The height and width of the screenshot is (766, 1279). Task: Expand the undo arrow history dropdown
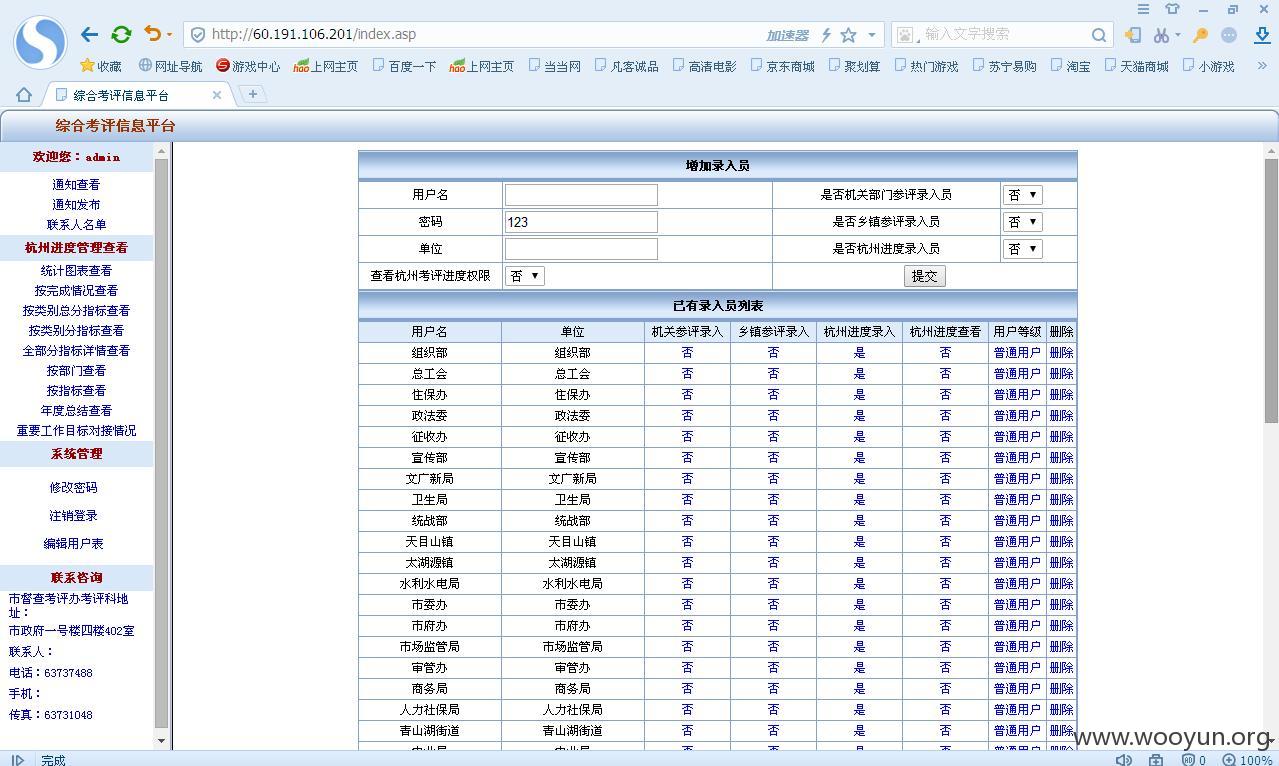pyautogui.click(x=169, y=35)
